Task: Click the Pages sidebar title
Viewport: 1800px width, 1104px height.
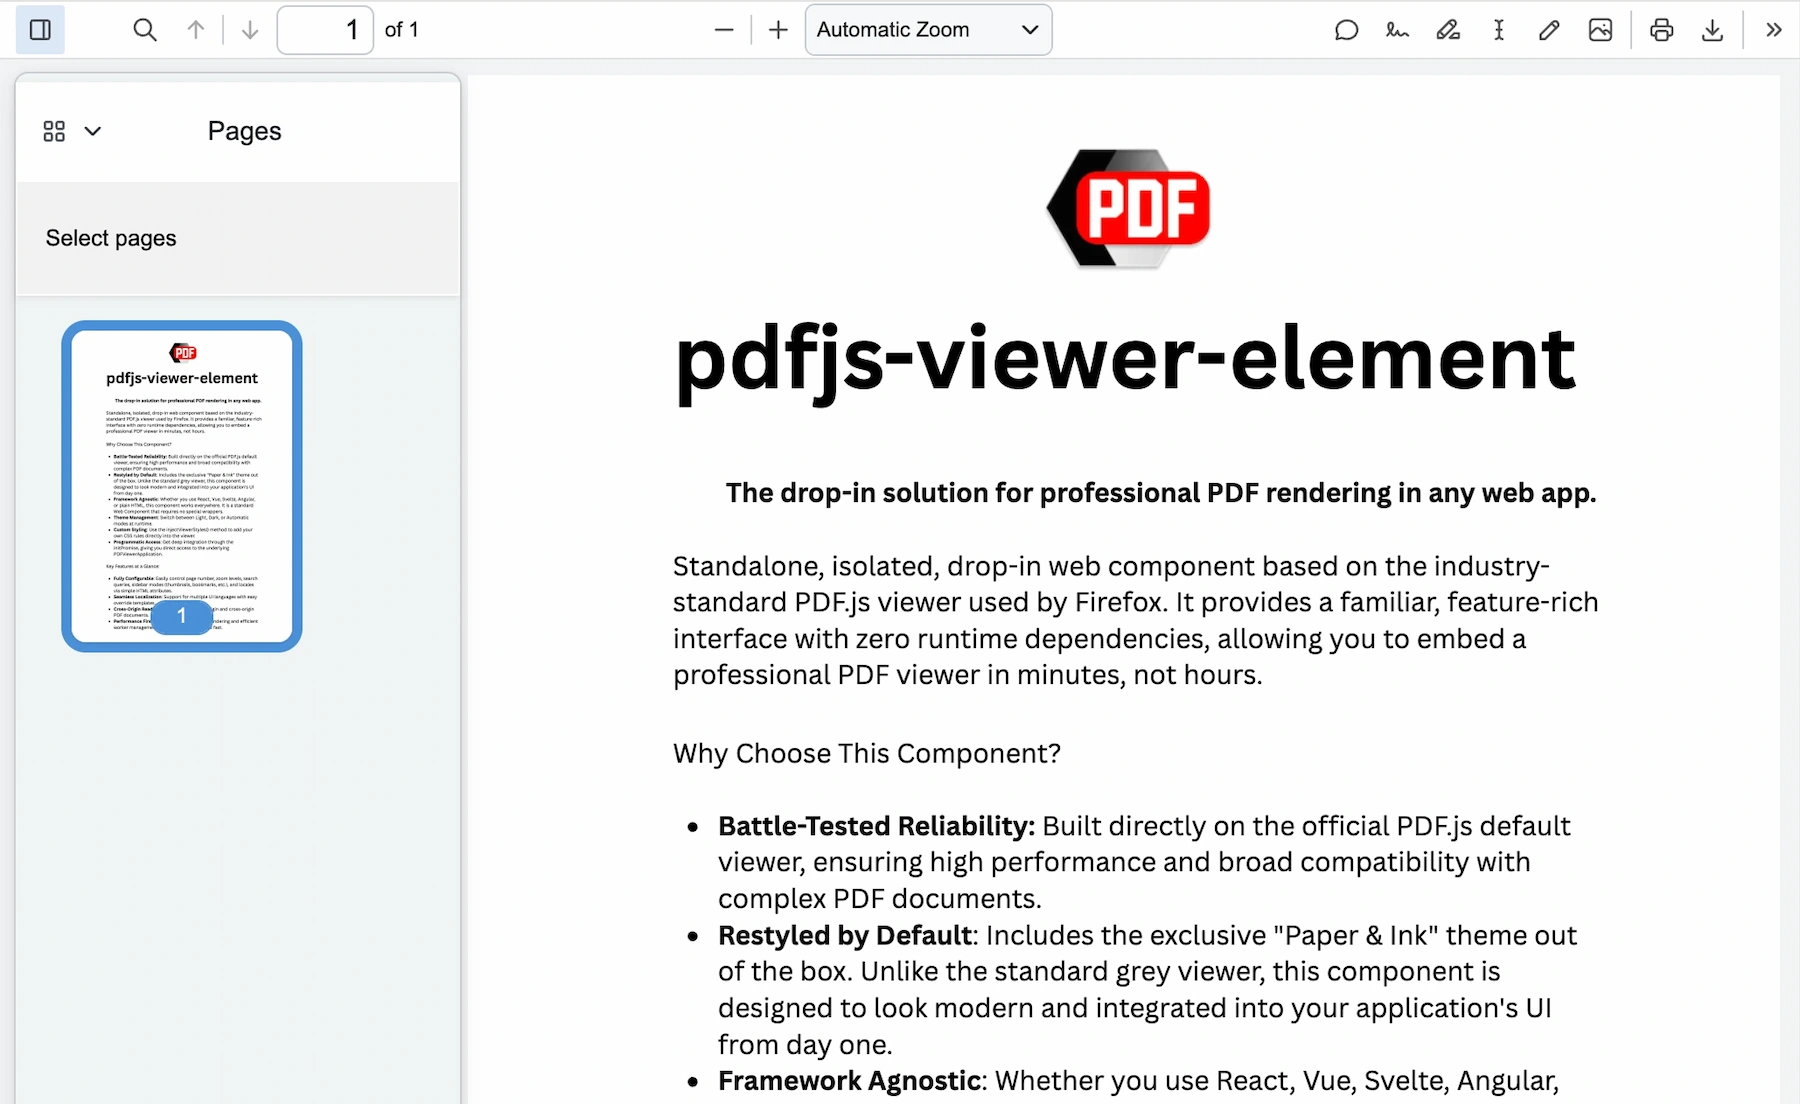Action: click(x=244, y=131)
